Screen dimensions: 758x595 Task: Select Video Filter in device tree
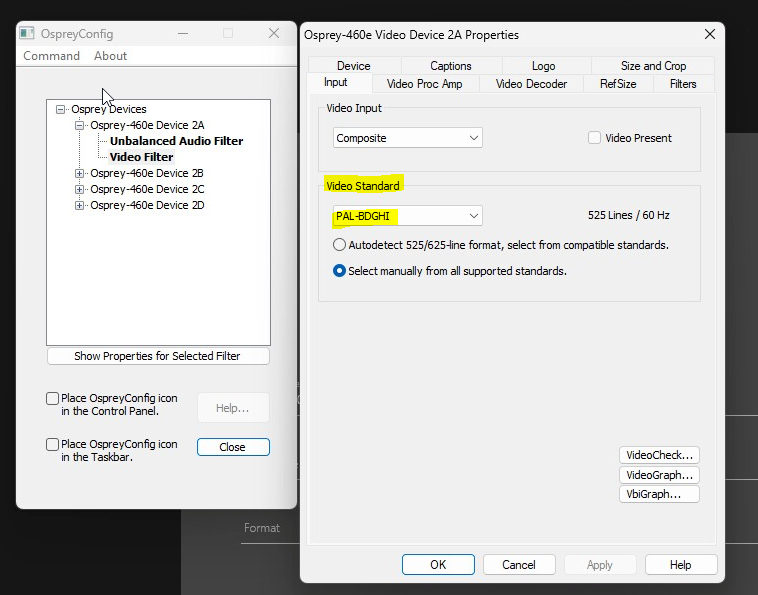[x=141, y=157]
